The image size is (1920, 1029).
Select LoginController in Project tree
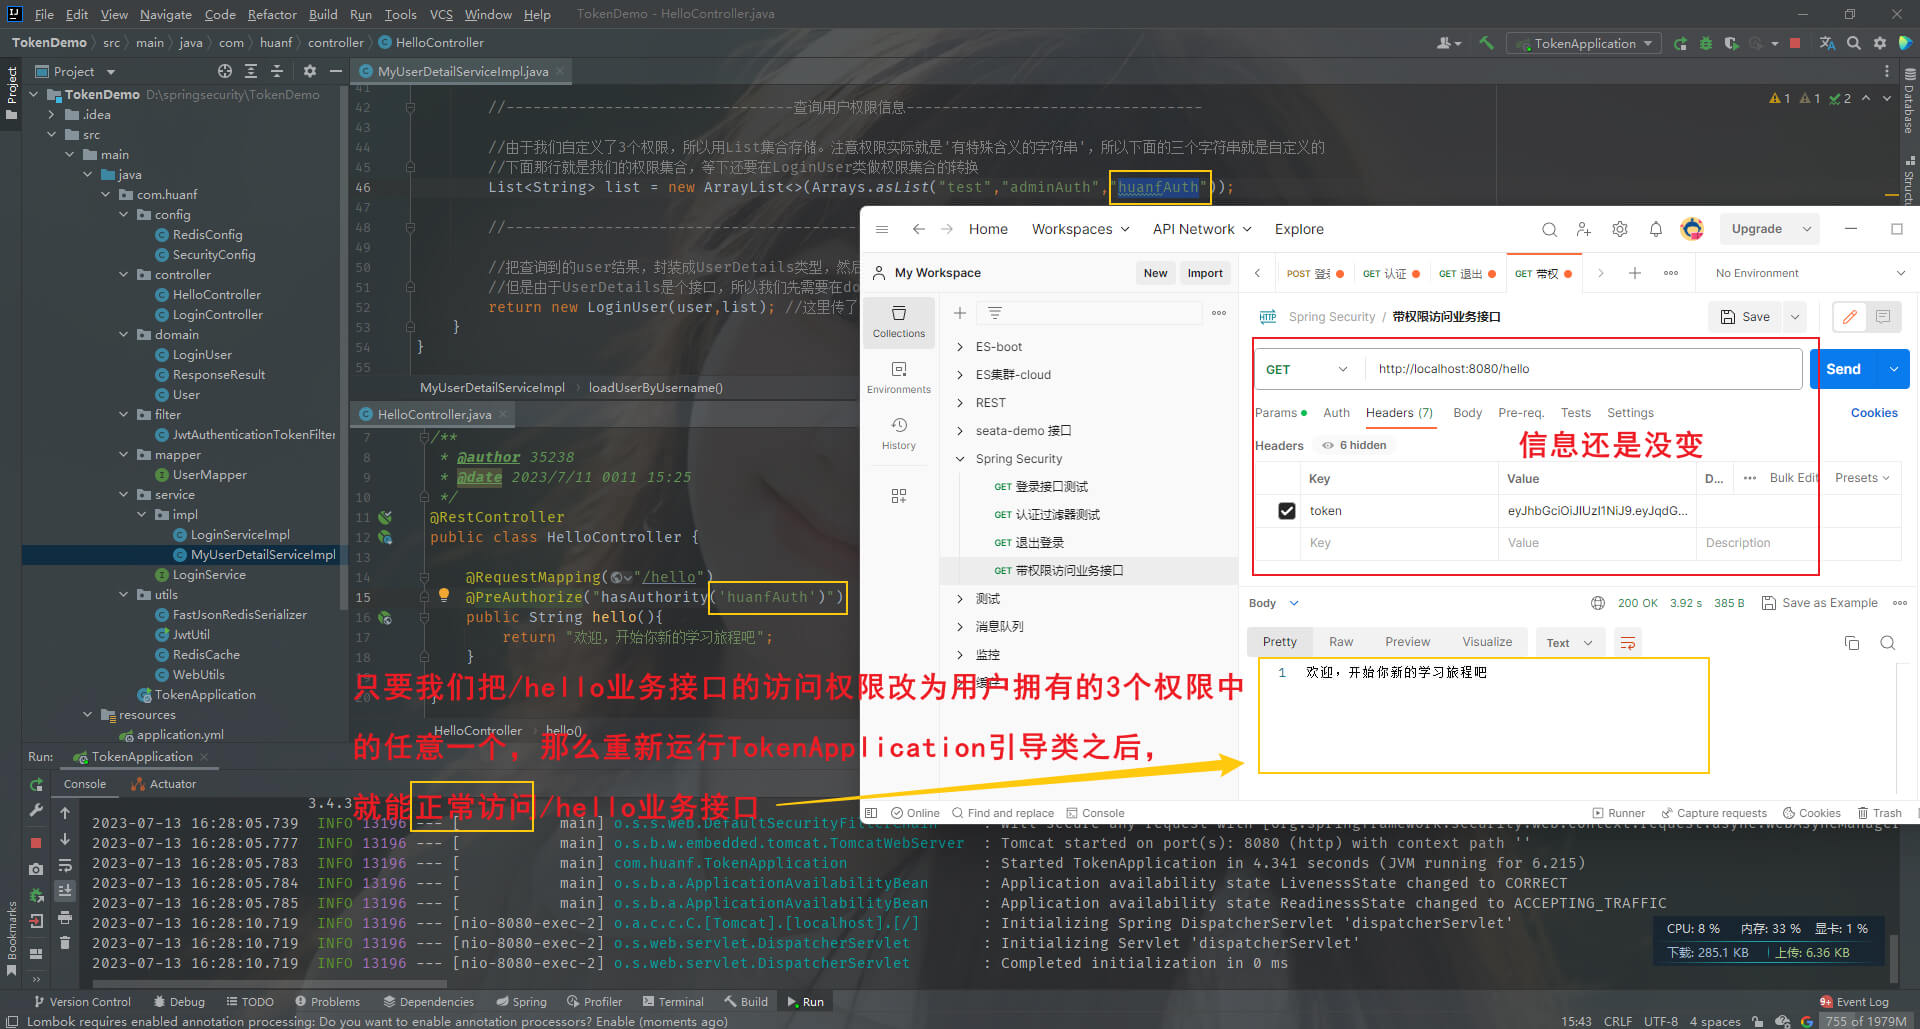coord(217,314)
